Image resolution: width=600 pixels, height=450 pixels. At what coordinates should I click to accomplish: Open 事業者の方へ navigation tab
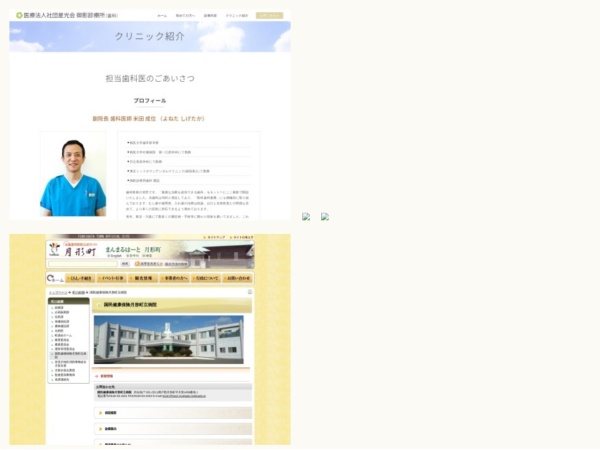click(174, 278)
